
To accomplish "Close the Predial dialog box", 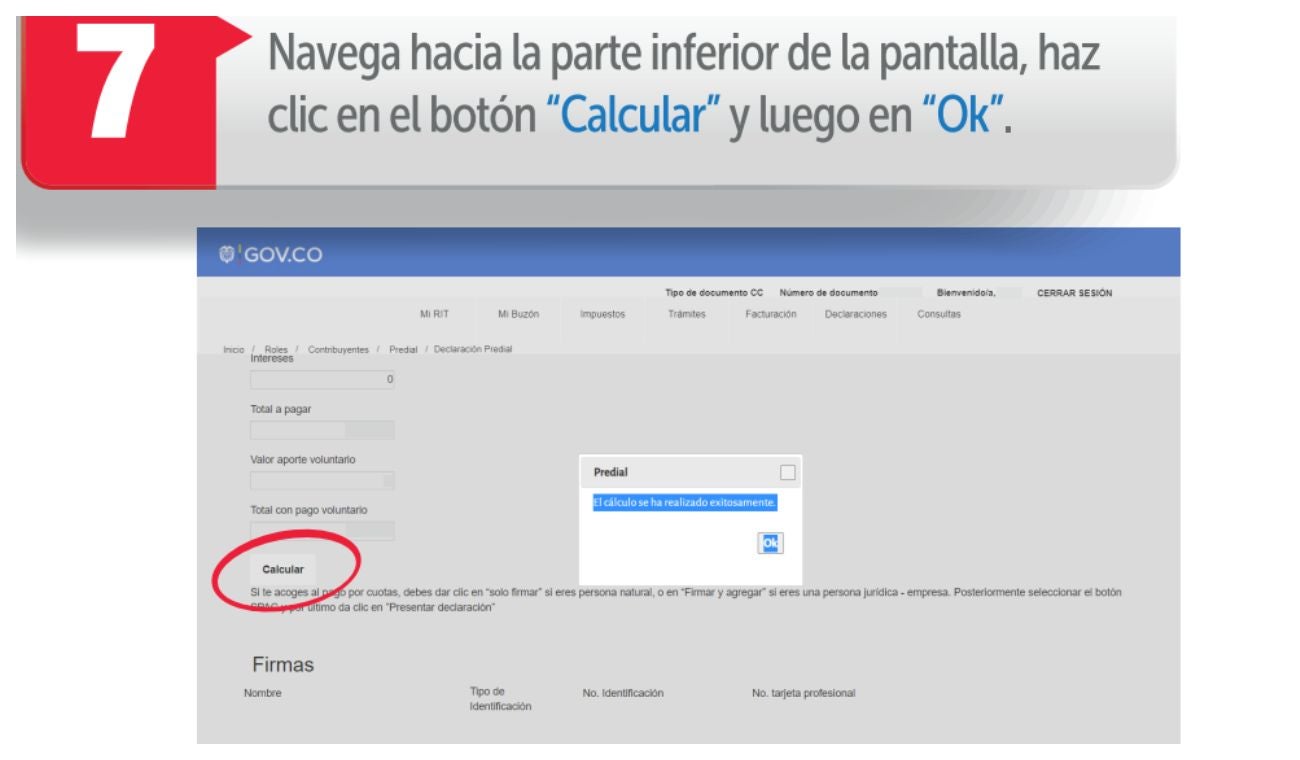I will 788,472.
